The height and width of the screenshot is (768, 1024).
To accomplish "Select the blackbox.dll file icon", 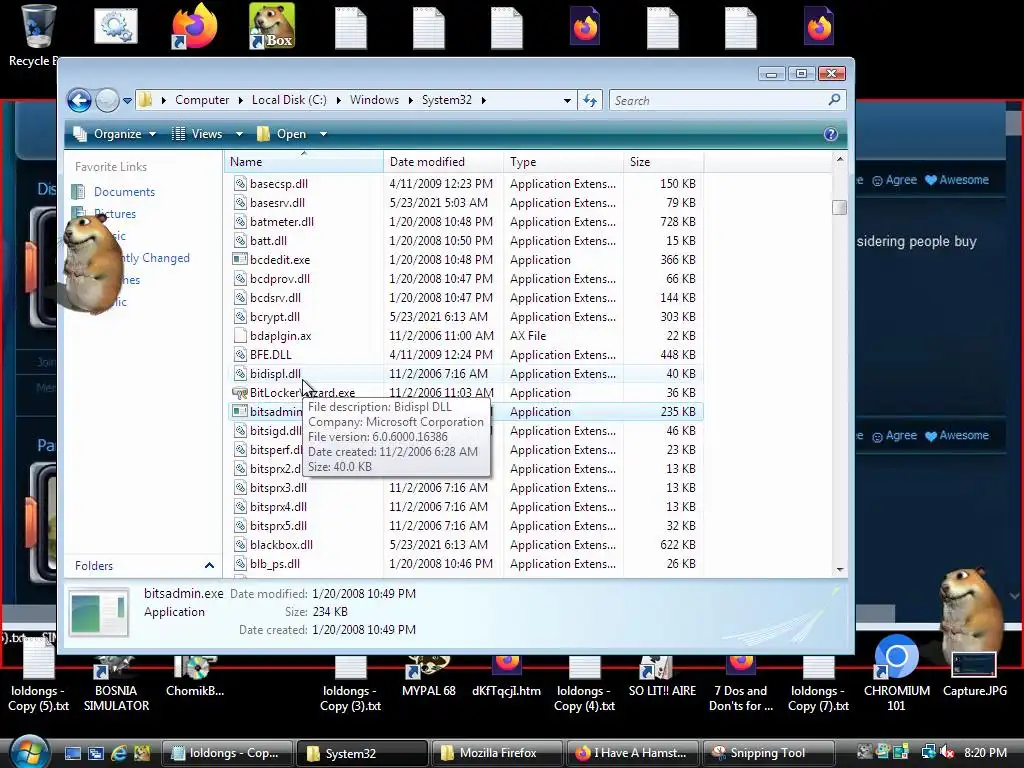I will tap(240, 545).
